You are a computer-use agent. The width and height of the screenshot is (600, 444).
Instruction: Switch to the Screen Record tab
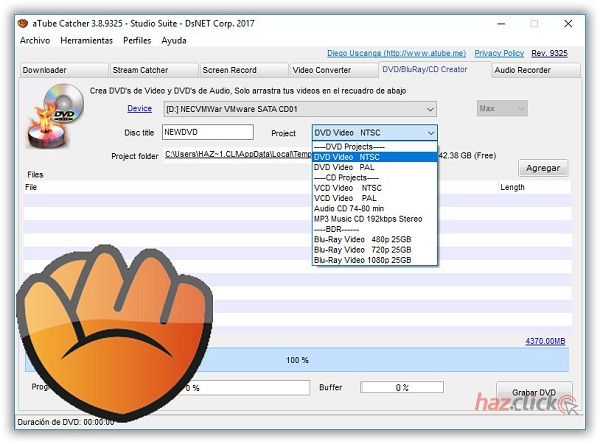pos(243,70)
